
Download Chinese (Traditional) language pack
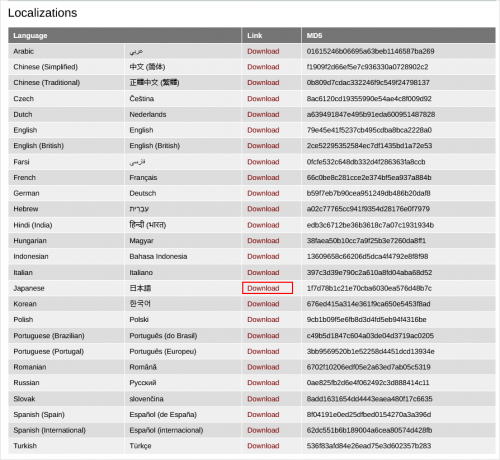[x=263, y=83]
